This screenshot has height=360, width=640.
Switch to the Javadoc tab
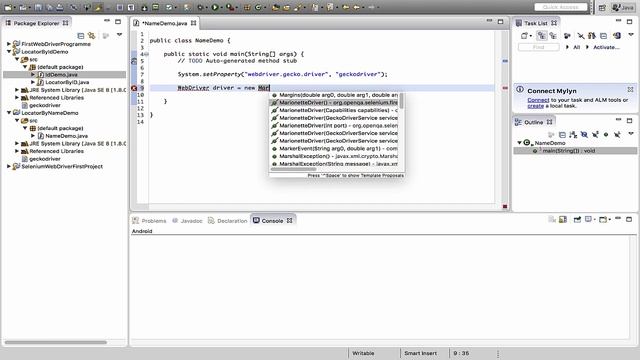click(187, 221)
